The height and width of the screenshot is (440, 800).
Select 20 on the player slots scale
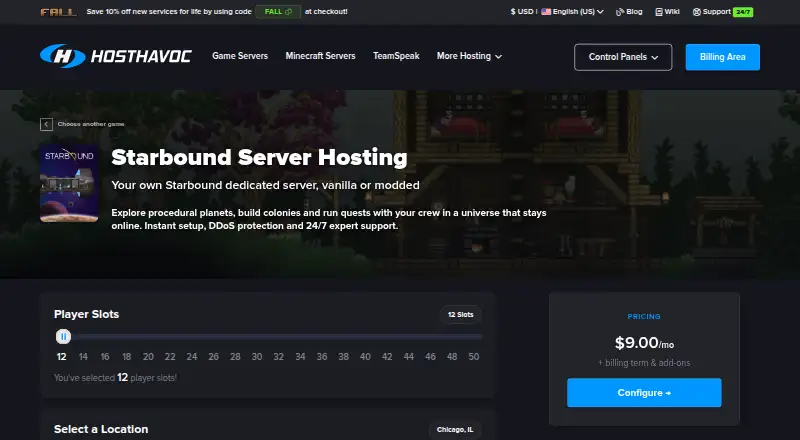click(148, 357)
